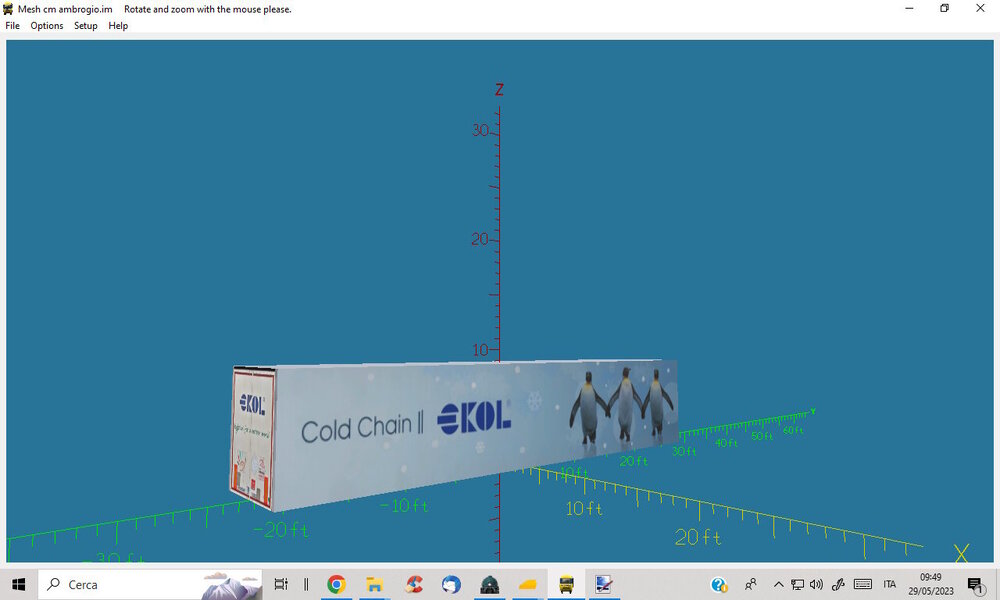The width and height of the screenshot is (1000, 600).
Task: Open the Help menu
Action: pyautogui.click(x=118, y=26)
